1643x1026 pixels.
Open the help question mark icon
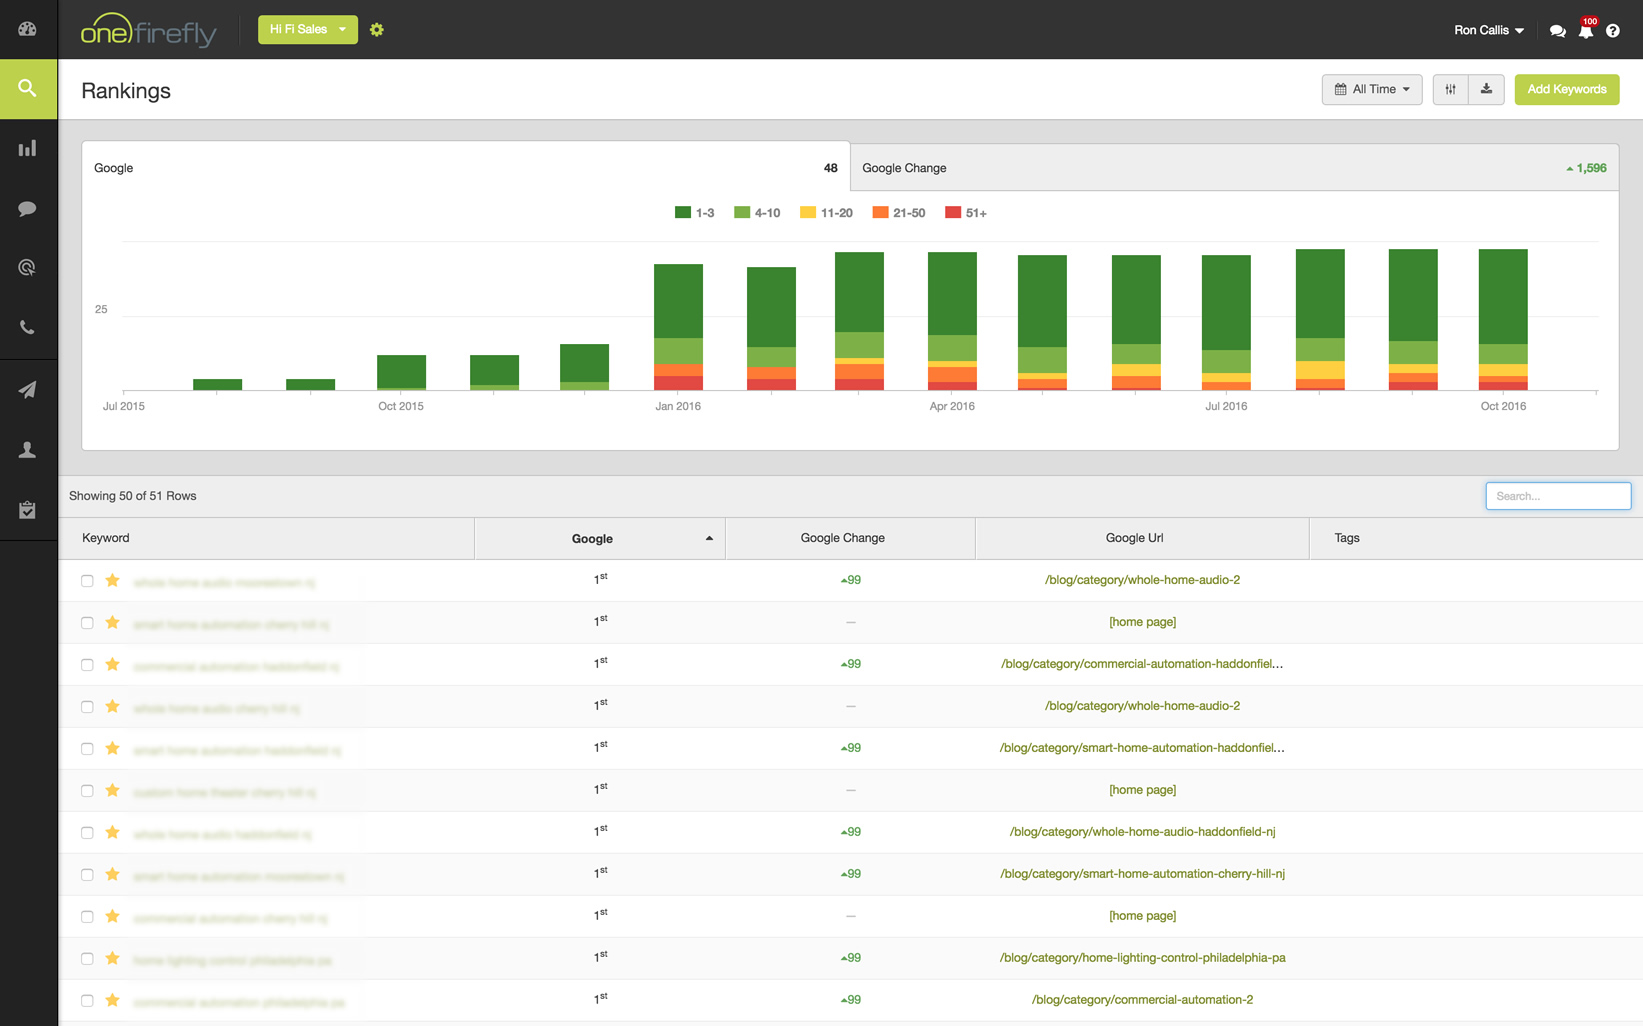click(1613, 31)
